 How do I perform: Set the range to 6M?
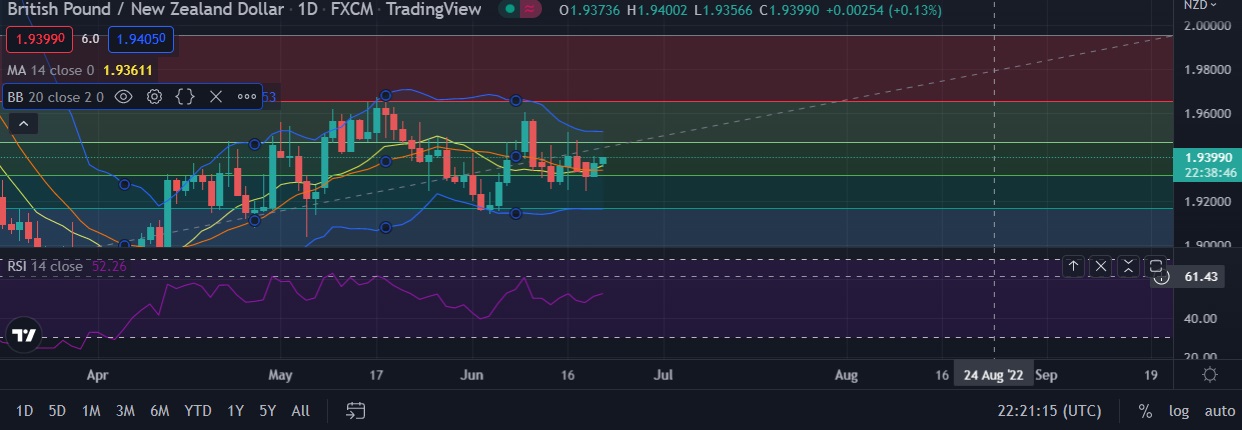coord(159,410)
